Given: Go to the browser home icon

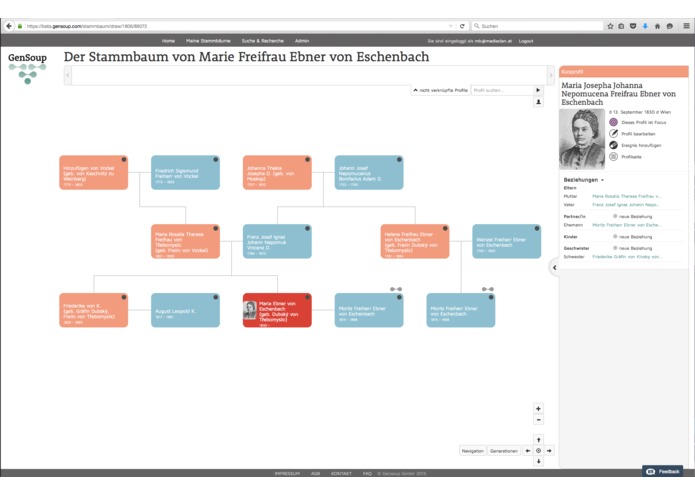Looking at the screenshot, I should (657, 26).
